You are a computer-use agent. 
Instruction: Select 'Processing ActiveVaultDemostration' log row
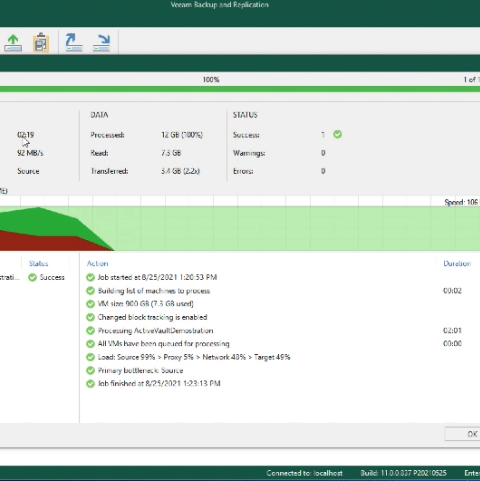tap(283, 330)
